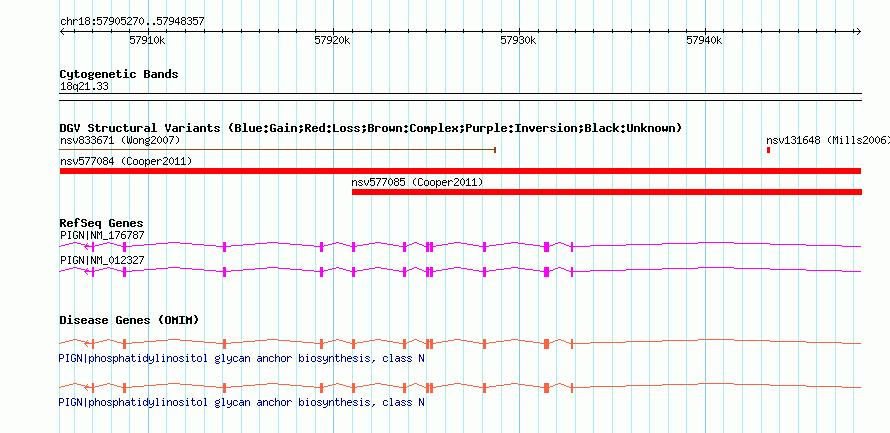The width and height of the screenshot is (890, 433).
Task: Click the red nsv577085 loss bar
Action: (607, 192)
